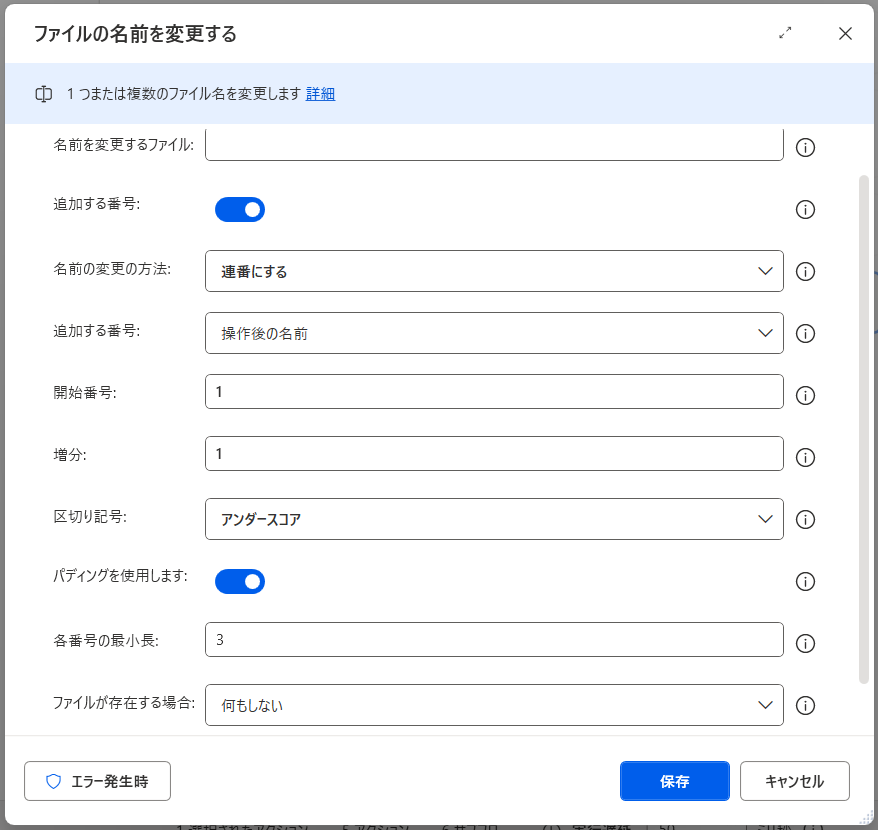This screenshot has width=878, height=830.
Task: Toggle the 追加する番号 switch off
Action: tap(240, 209)
